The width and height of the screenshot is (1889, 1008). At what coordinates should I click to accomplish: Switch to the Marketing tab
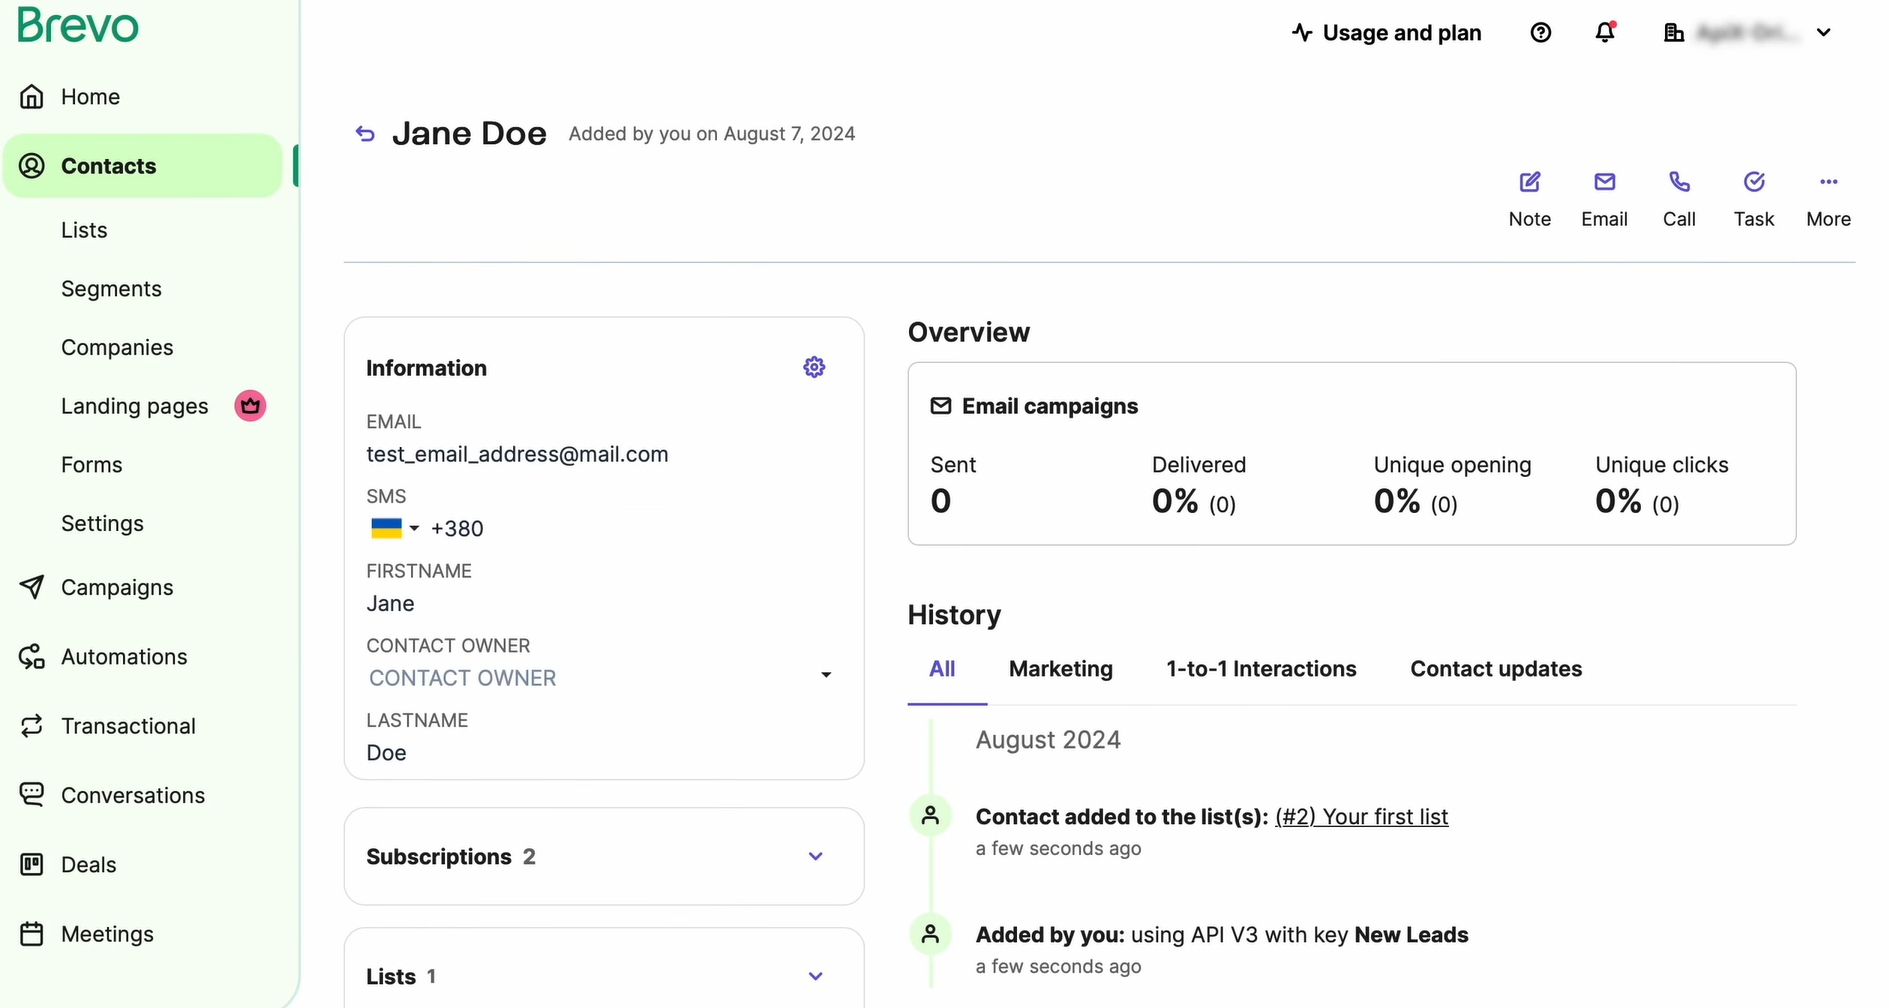click(x=1061, y=669)
